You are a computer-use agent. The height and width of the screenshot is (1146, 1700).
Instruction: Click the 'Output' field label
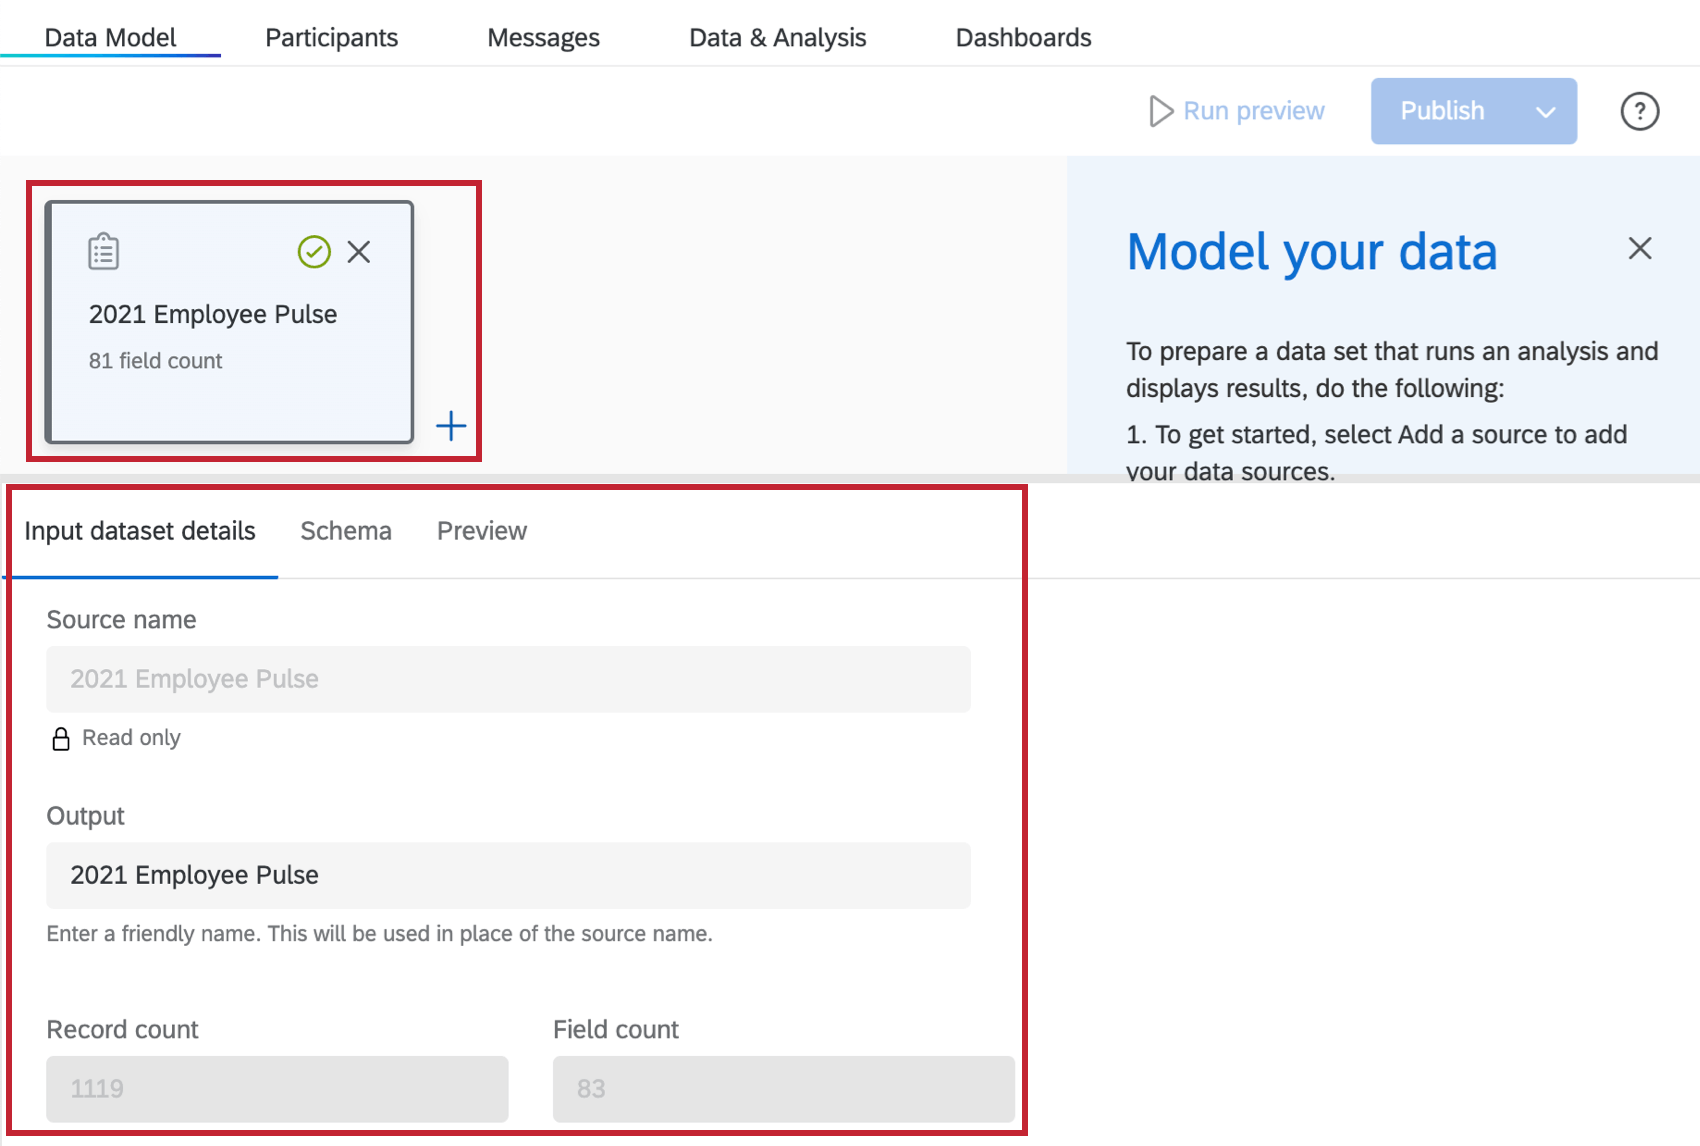pyautogui.click(x=85, y=816)
